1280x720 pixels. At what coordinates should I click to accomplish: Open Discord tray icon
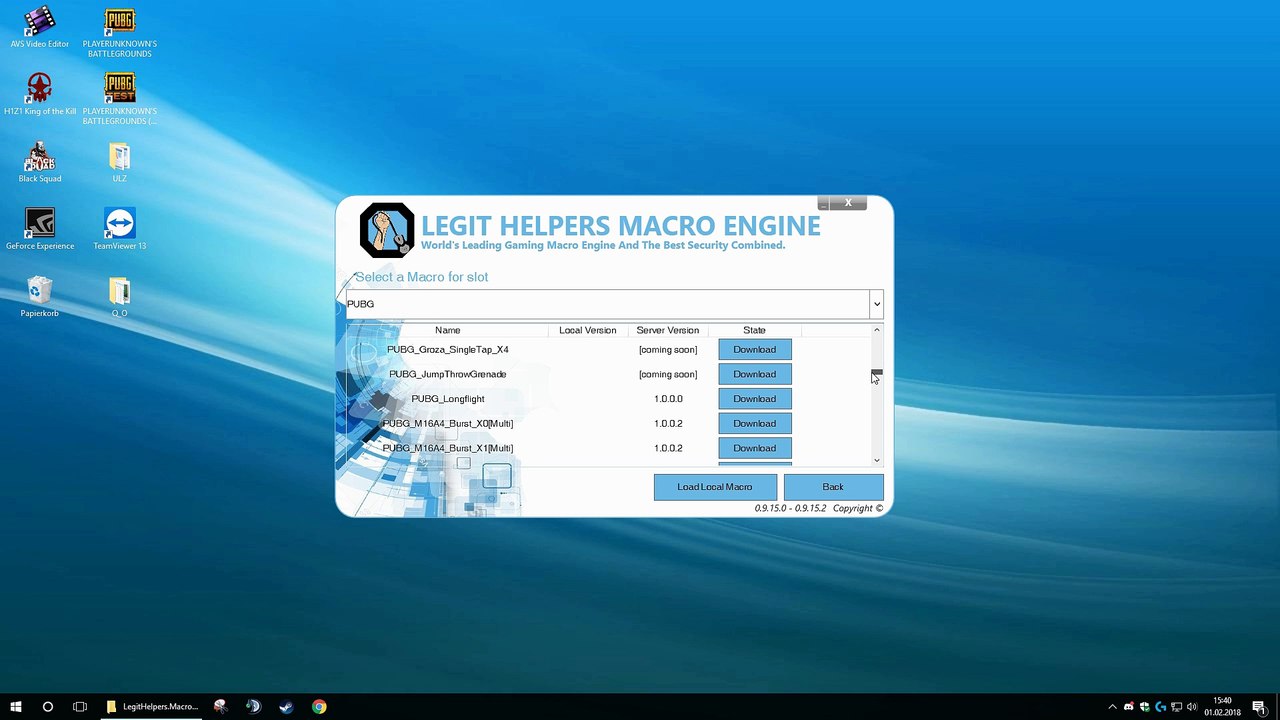pos(1129,707)
